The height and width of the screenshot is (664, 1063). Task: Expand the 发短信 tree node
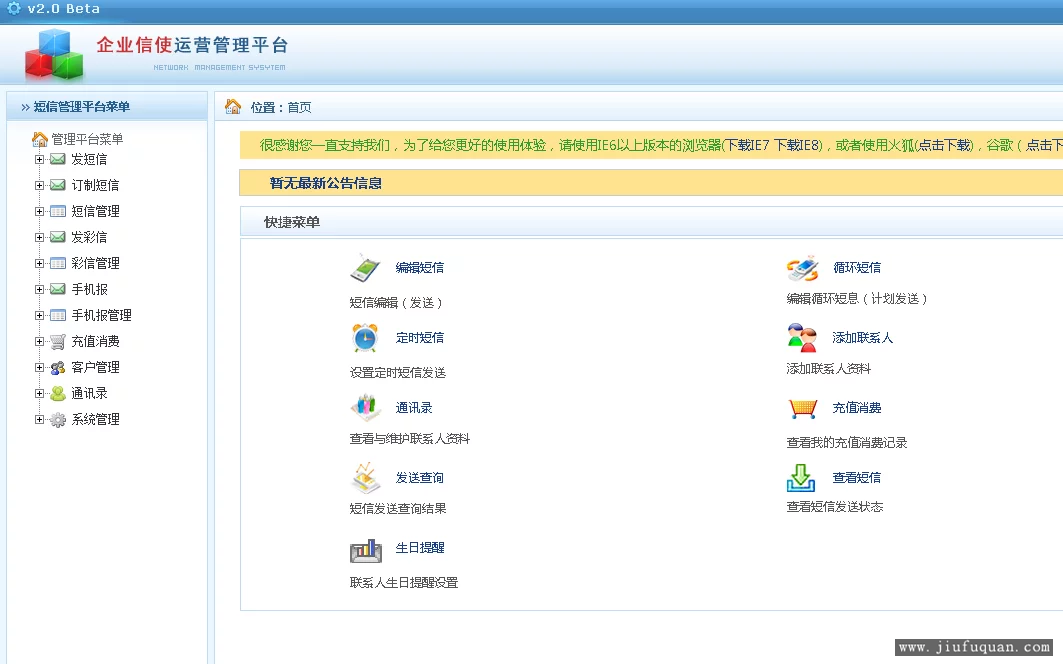coord(39,159)
